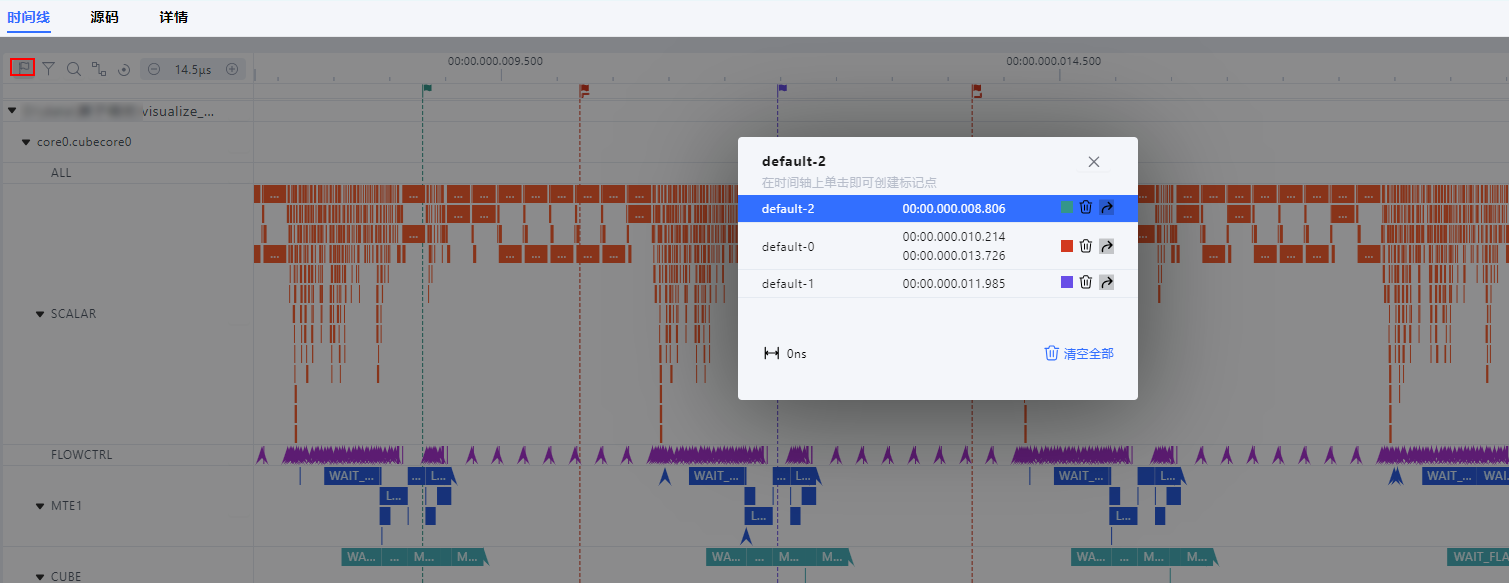Switch to the 源码 tab
Image resolution: width=1509 pixels, height=583 pixels.
pyautogui.click(x=104, y=18)
